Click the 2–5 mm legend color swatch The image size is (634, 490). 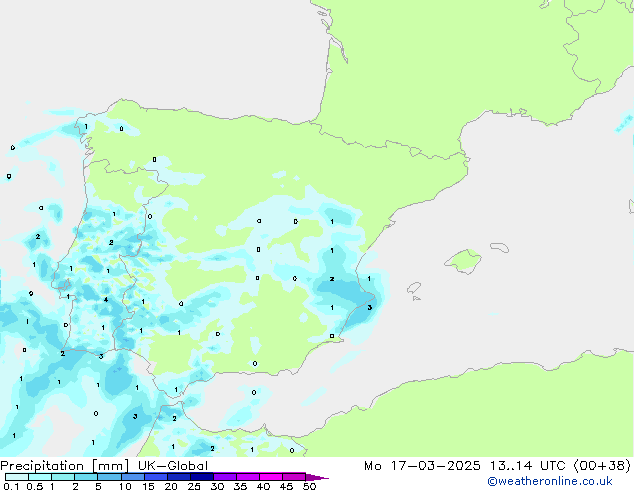pyautogui.click(x=86, y=477)
